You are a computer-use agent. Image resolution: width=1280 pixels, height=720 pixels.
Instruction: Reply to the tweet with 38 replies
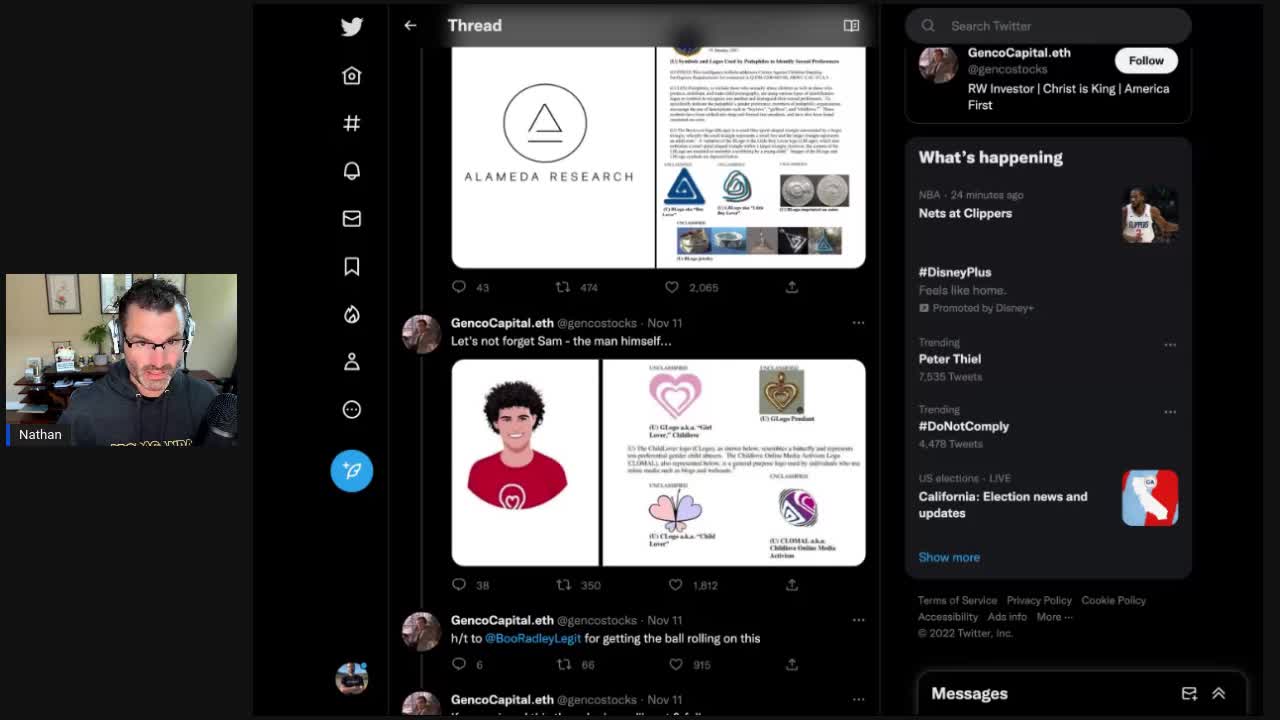459,584
